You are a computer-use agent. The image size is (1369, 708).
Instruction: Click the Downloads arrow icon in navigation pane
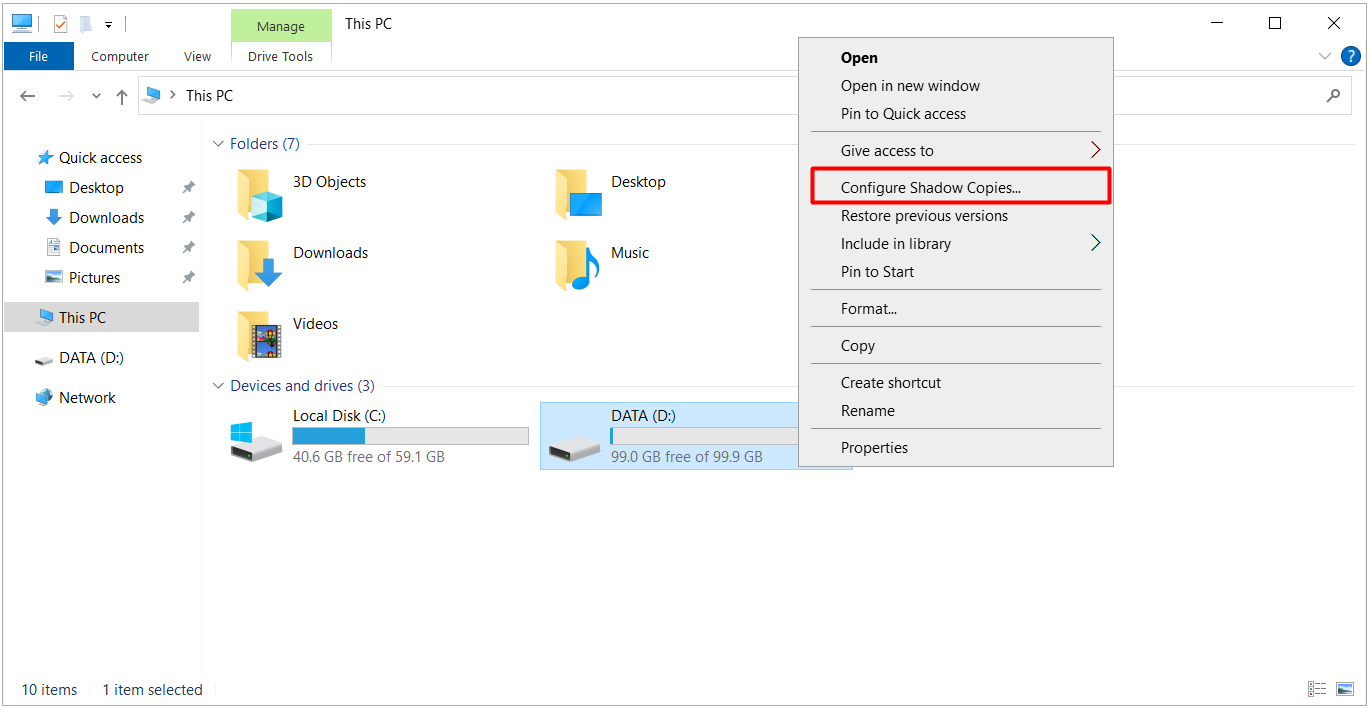(x=54, y=218)
